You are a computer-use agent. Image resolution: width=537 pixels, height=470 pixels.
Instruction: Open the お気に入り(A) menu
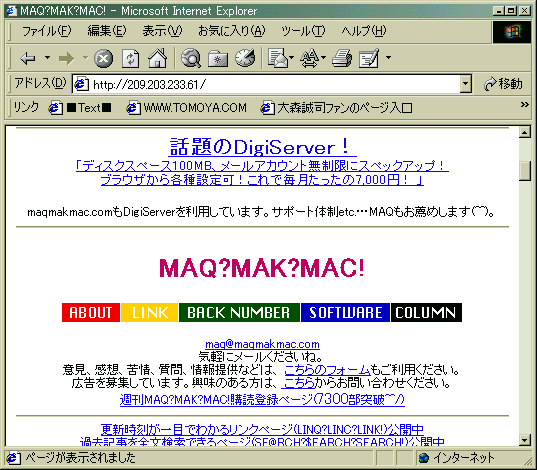[232, 31]
